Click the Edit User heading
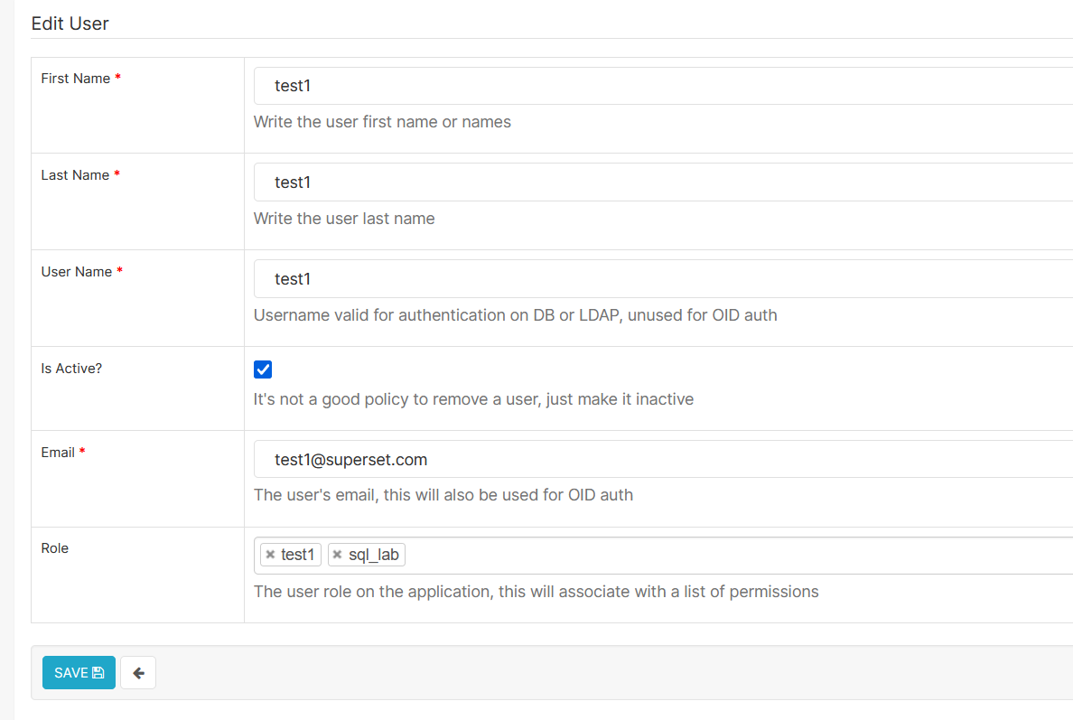 pos(70,23)
